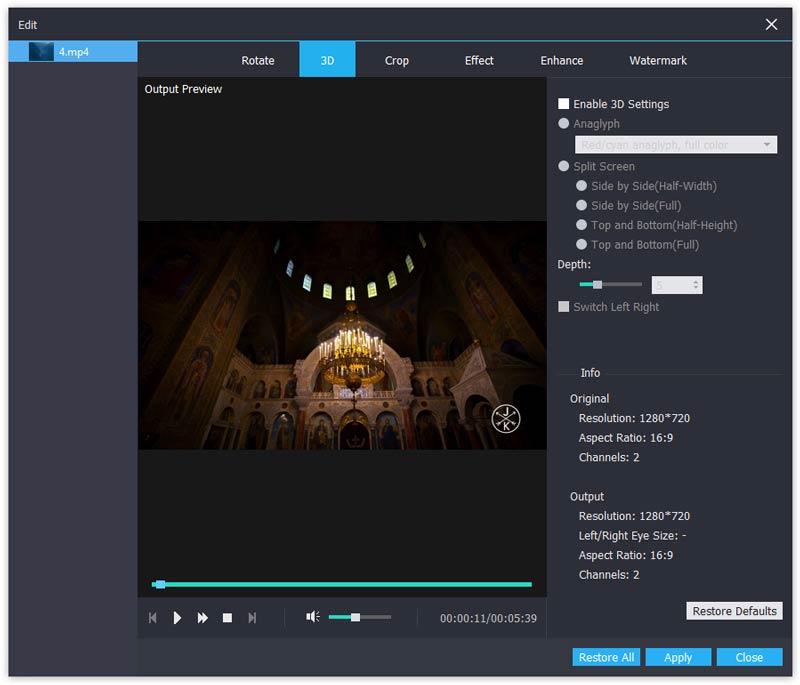This screenshot has height=685, width=800.
Task: Select the Anaglyph radio option
Action: (x=564, y=124)
